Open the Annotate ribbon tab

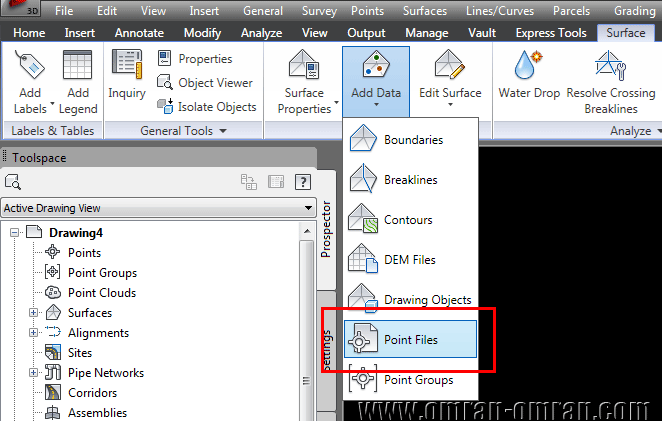[139, 33]
